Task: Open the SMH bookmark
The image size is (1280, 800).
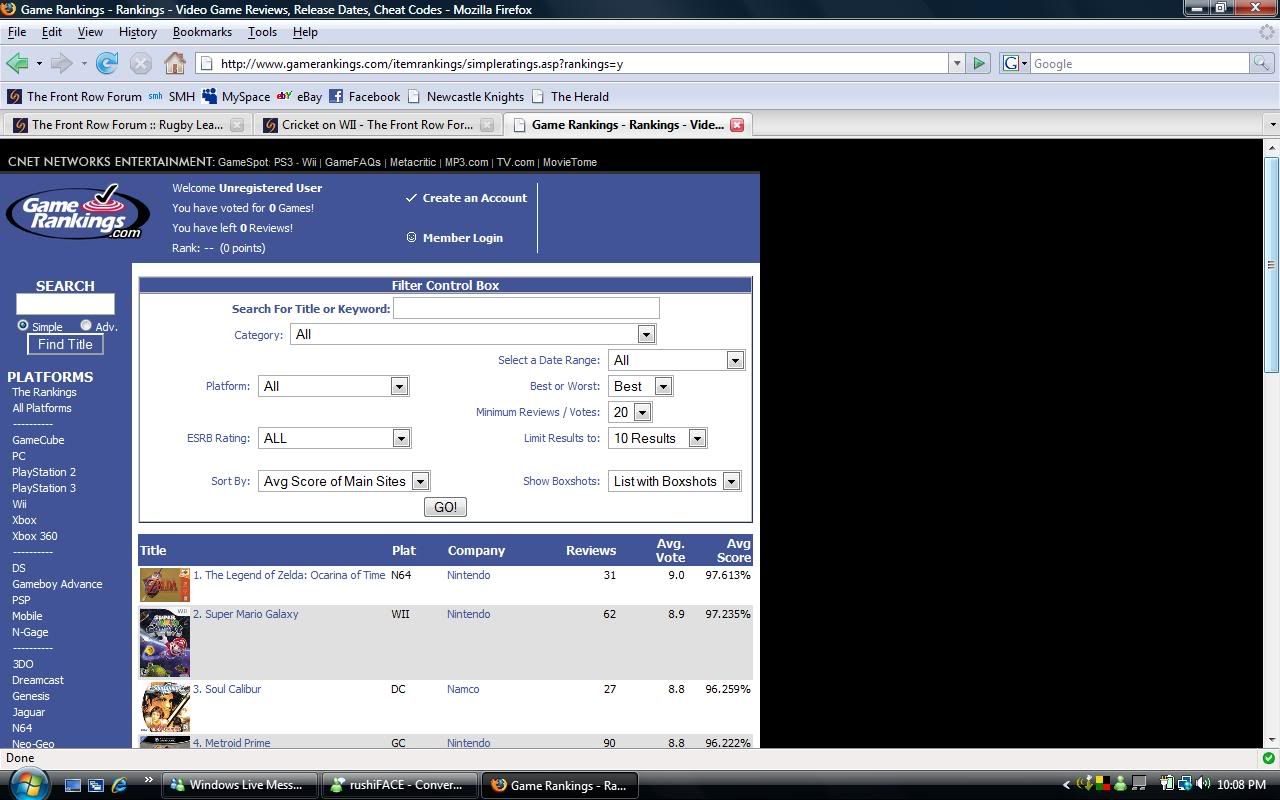Action: (x=172, y=97)
